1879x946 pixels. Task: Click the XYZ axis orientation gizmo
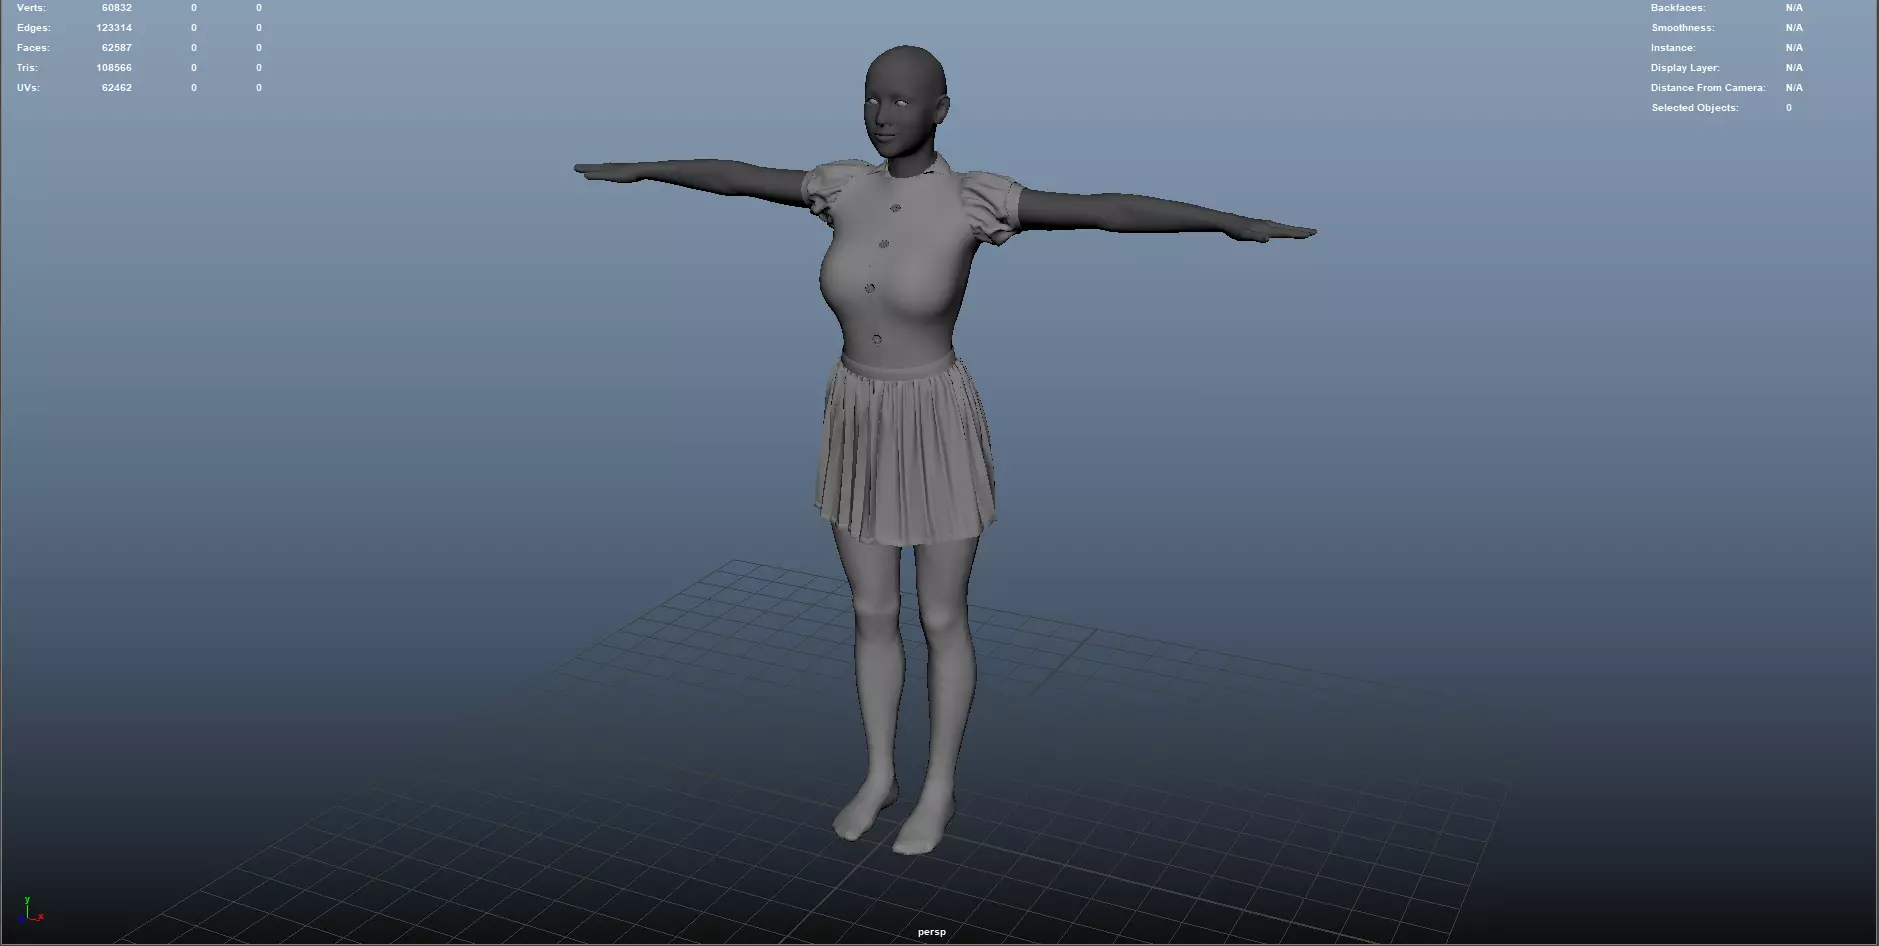[x=31, y=910]
